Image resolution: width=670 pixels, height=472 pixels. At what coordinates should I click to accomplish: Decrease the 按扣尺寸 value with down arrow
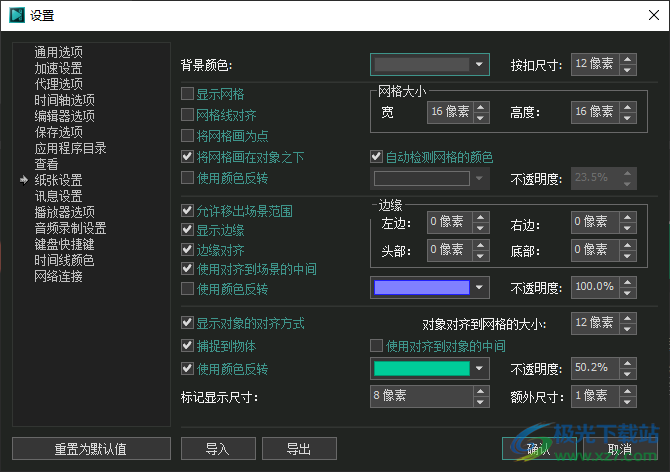pos(627,70)
